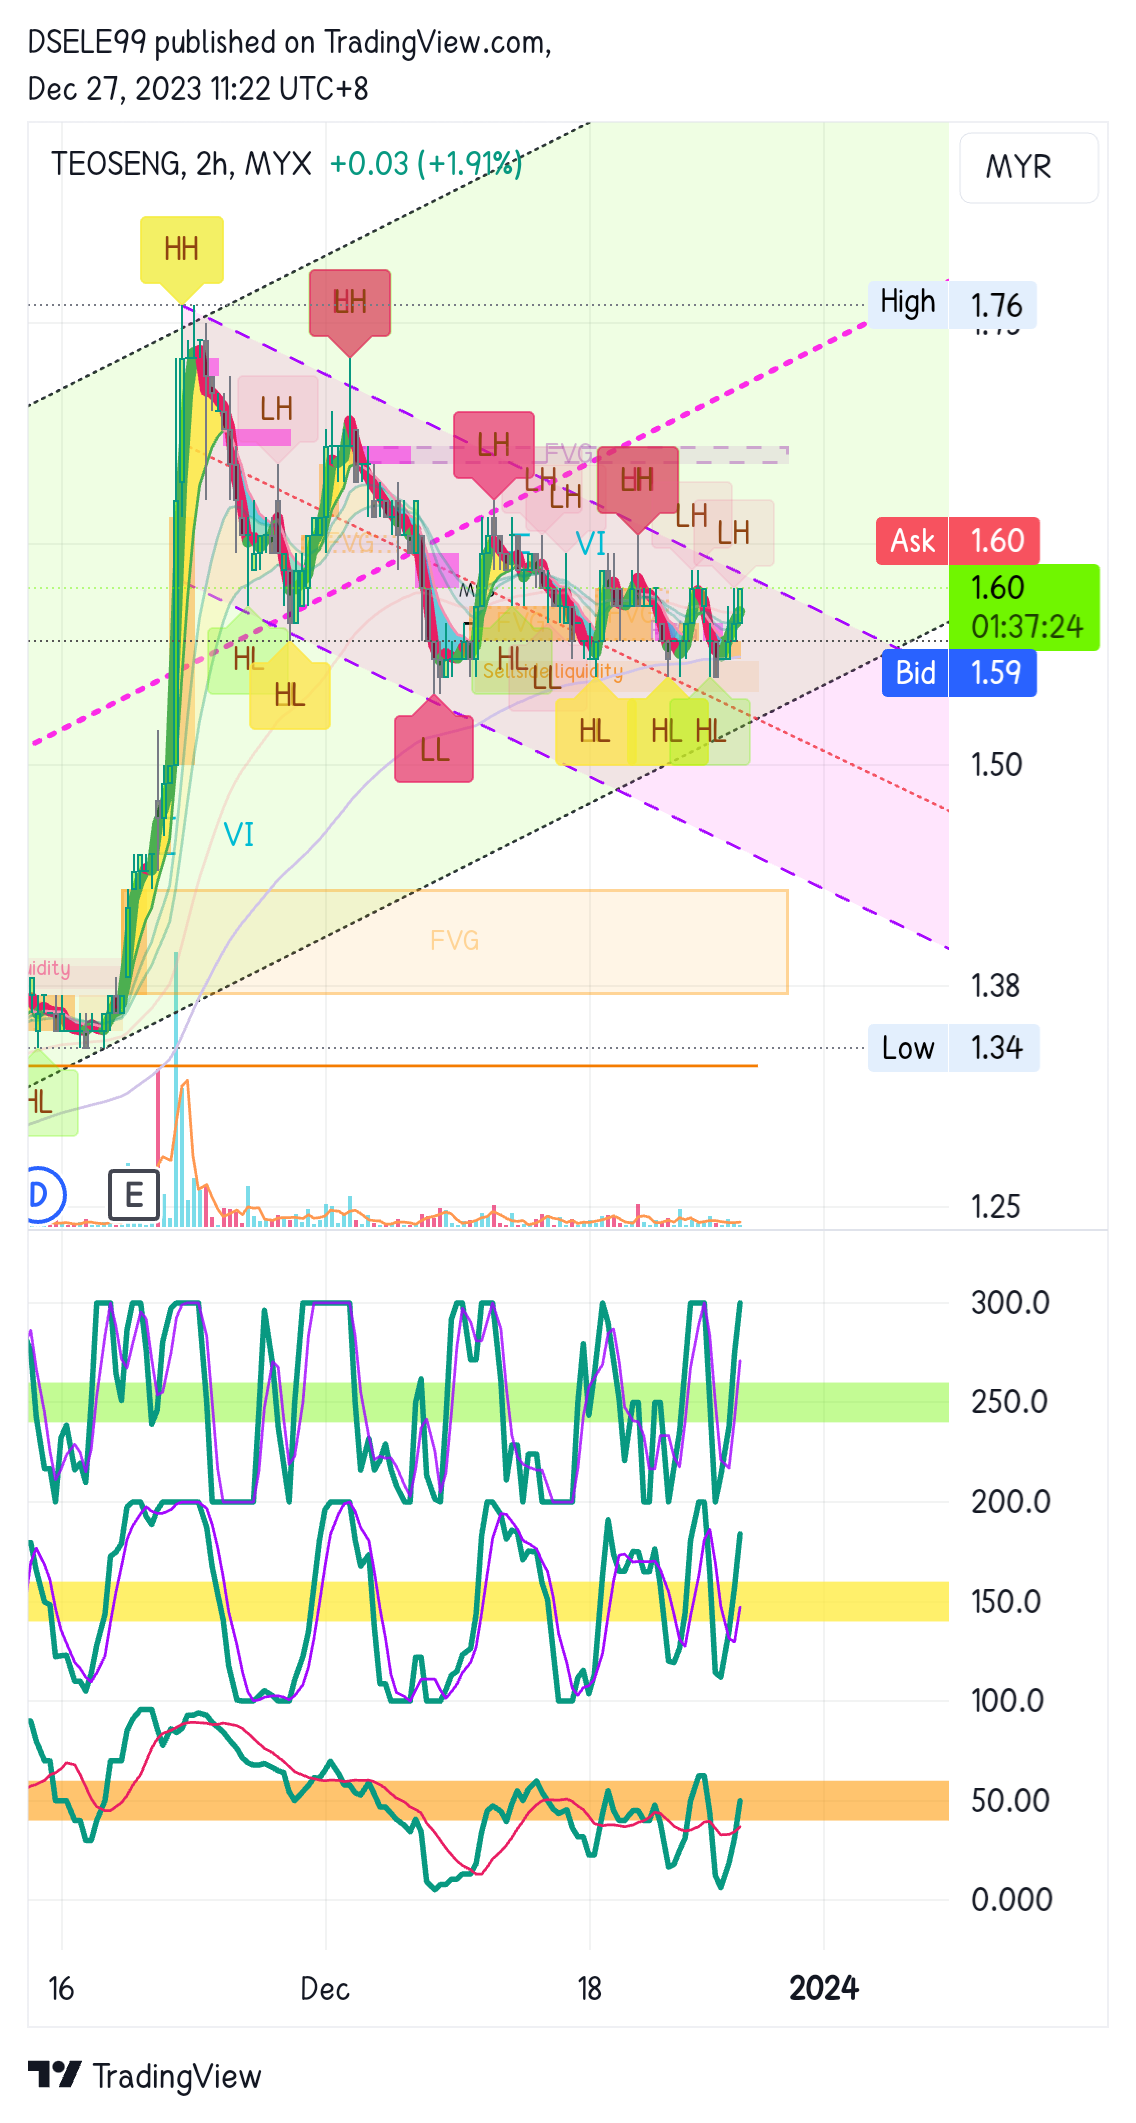Click the Low 1.34 price label
Image resolution: width=1136 pixels, height=2123 pixels.
click(x=953, y=1048)
